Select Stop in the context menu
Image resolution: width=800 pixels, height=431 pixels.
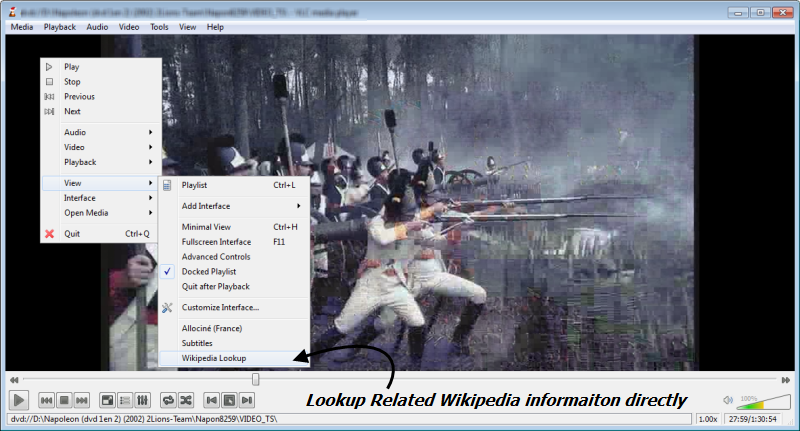[101, 82]
